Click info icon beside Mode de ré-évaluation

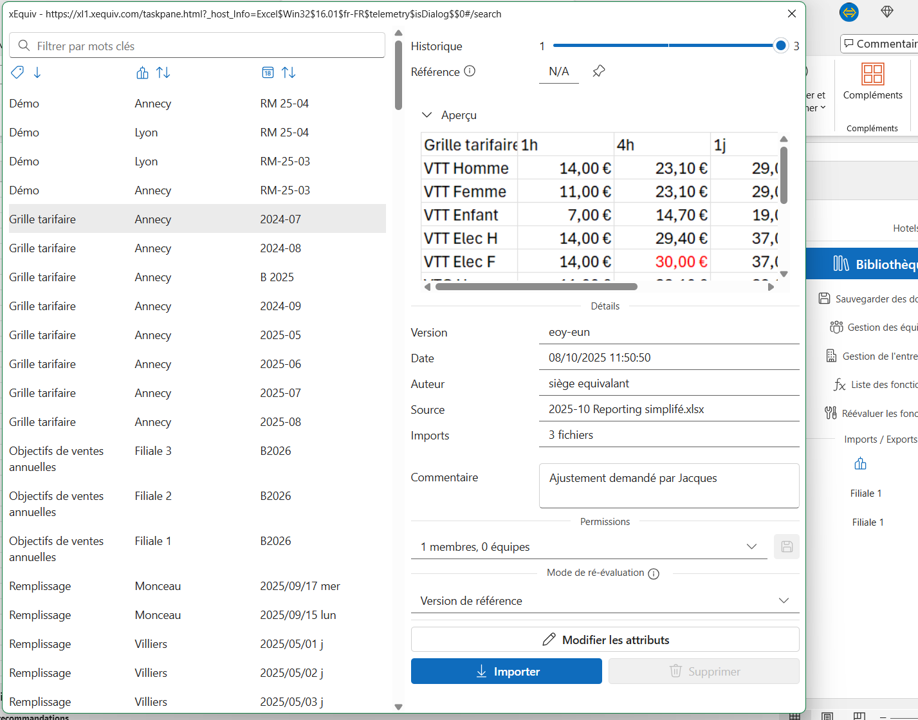tap(654, 574)
